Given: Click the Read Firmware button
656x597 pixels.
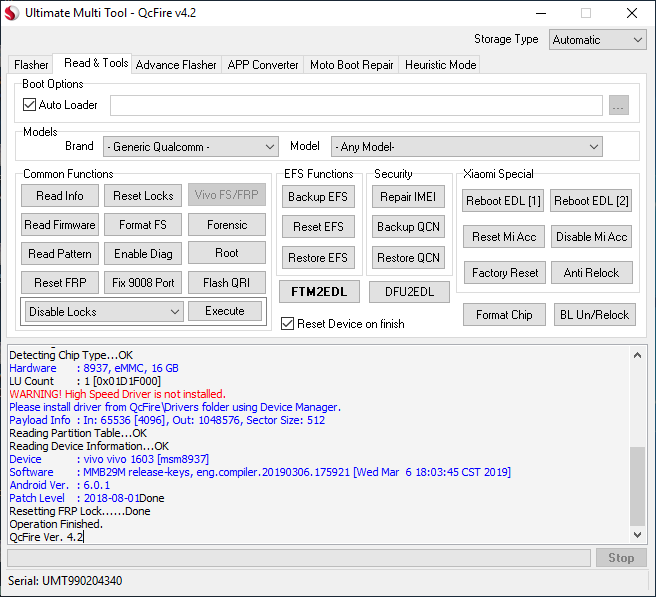Looking at the screenshot, I should point(60,225).
